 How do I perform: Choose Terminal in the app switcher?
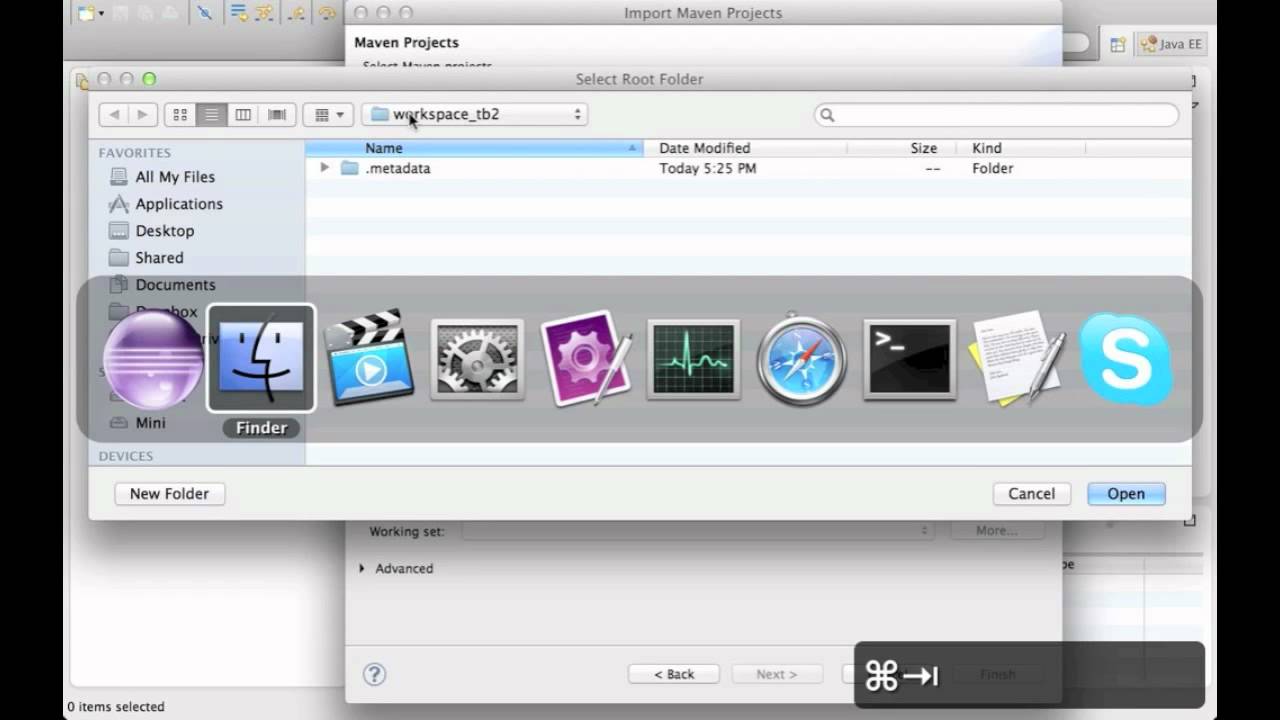click(910, 360)
